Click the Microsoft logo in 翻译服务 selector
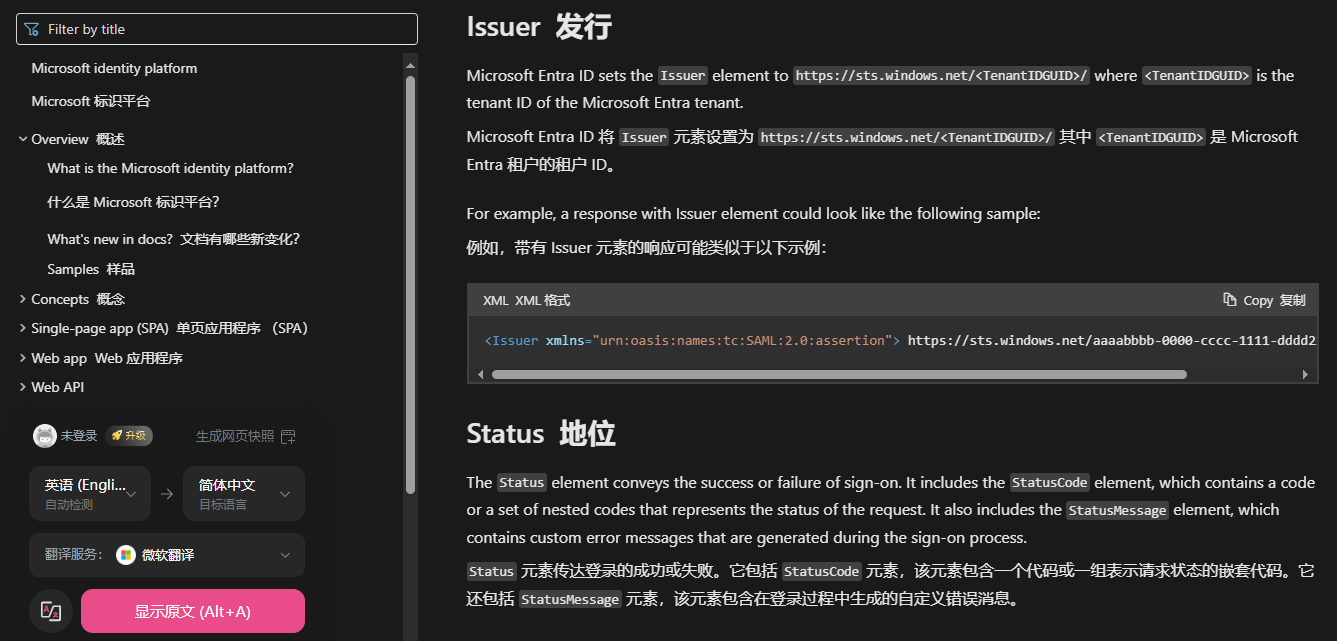 tap(125, 555)
